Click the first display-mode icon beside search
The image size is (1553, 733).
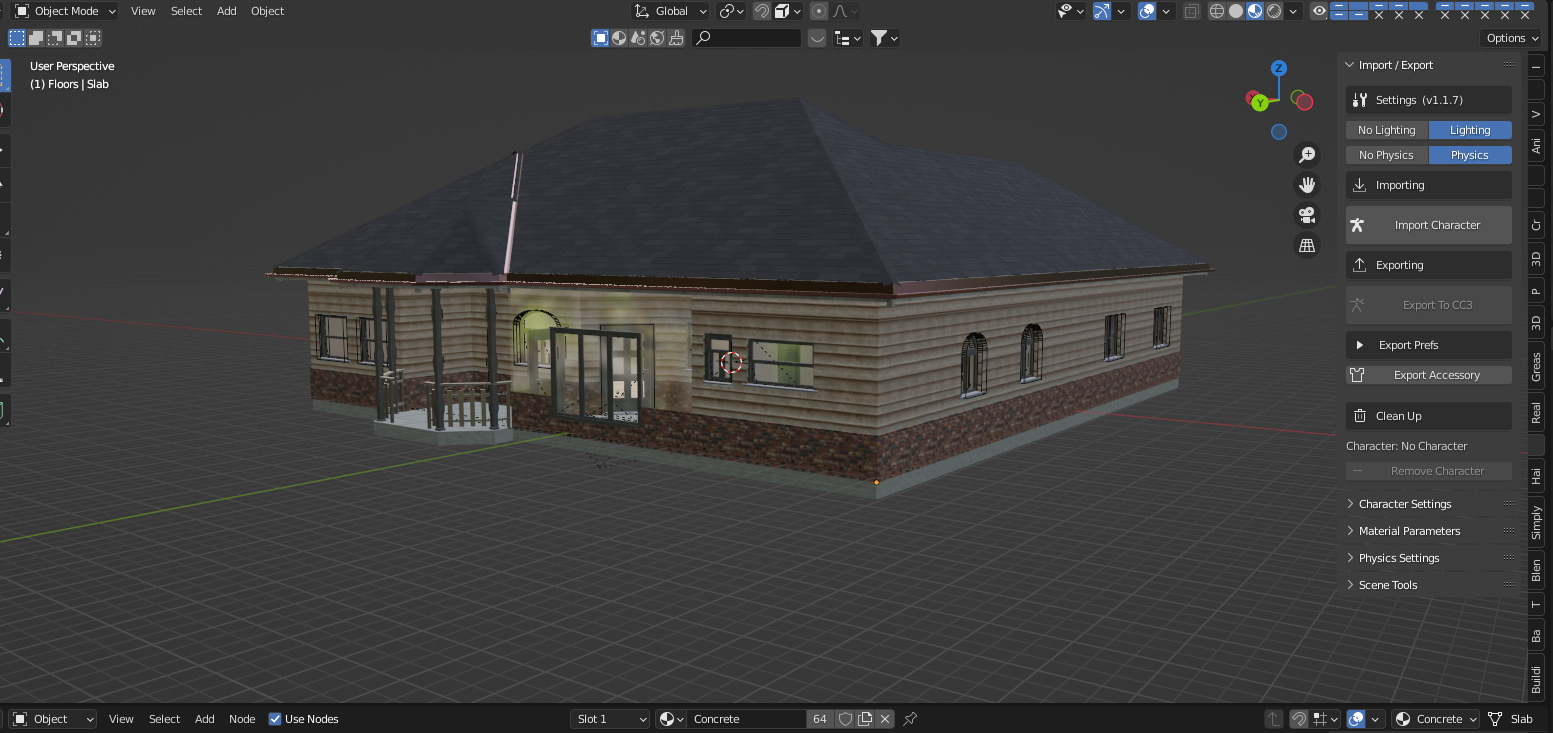(600, 38)
